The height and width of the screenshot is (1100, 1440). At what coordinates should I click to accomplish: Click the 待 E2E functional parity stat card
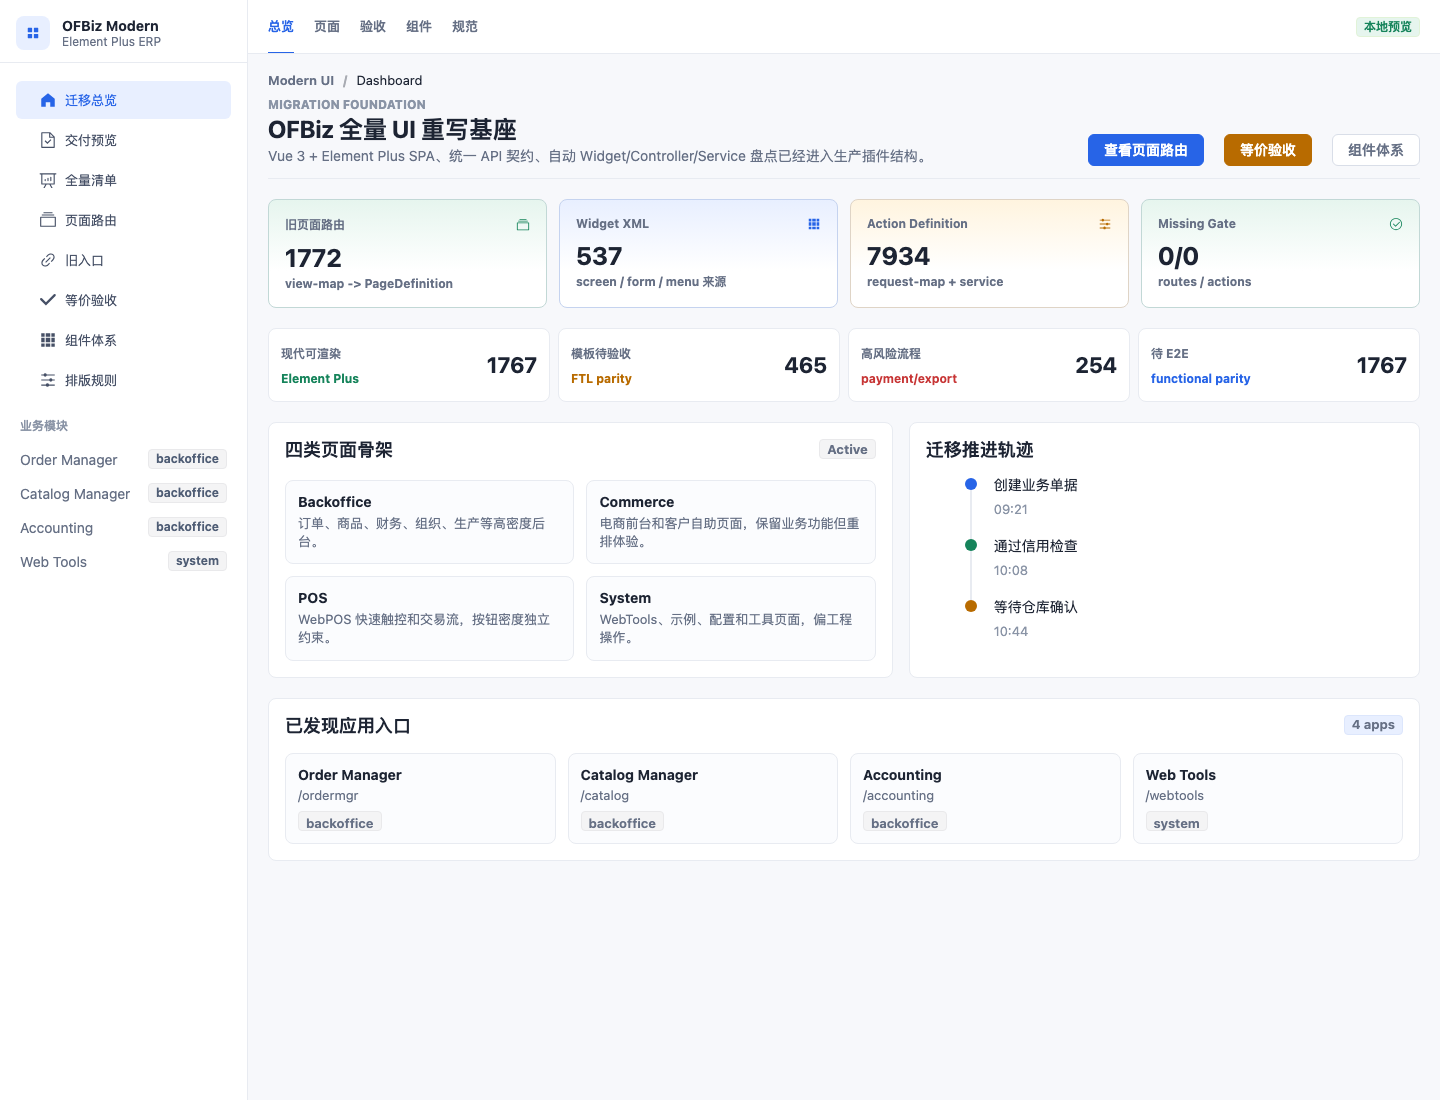pyautogui.click(x=1279, y=365)
